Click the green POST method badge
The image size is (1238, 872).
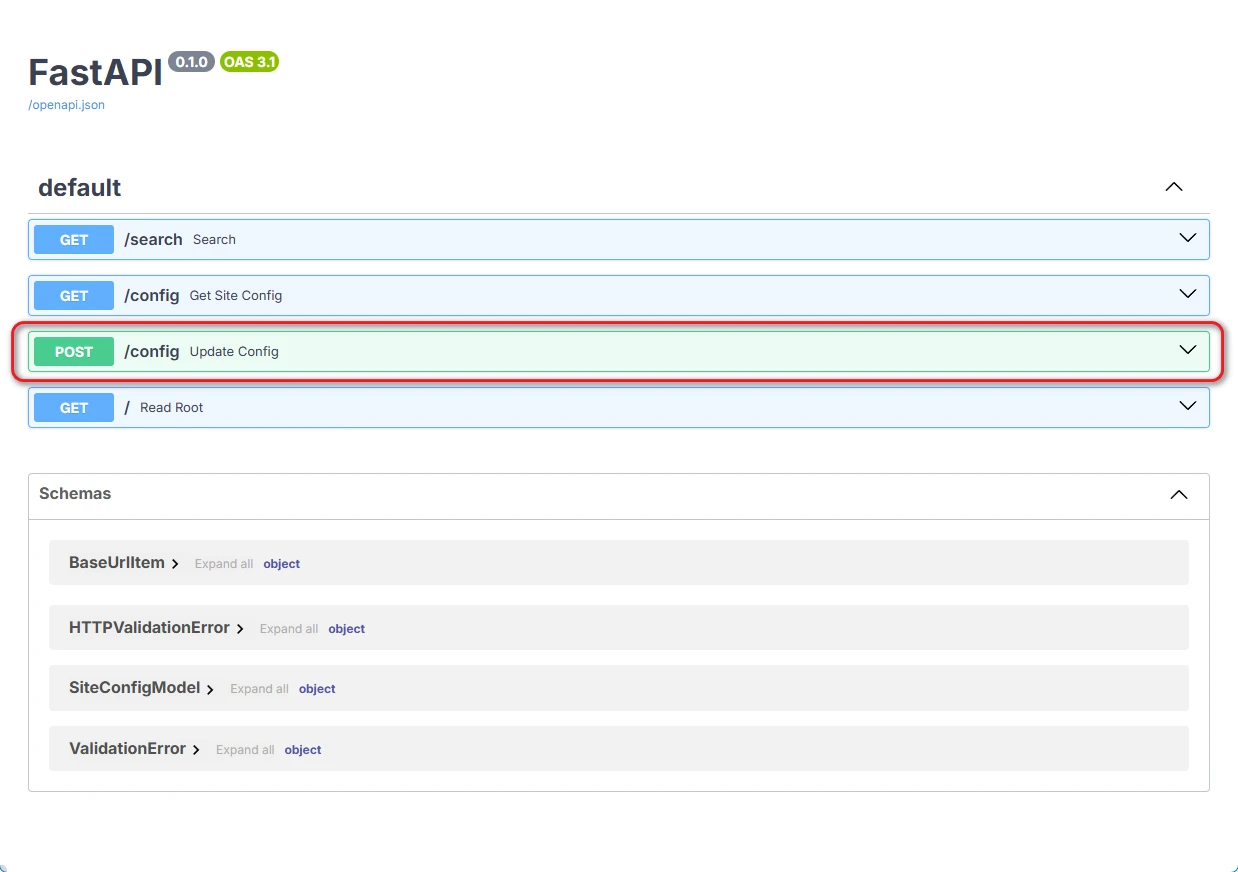point(74,352)
